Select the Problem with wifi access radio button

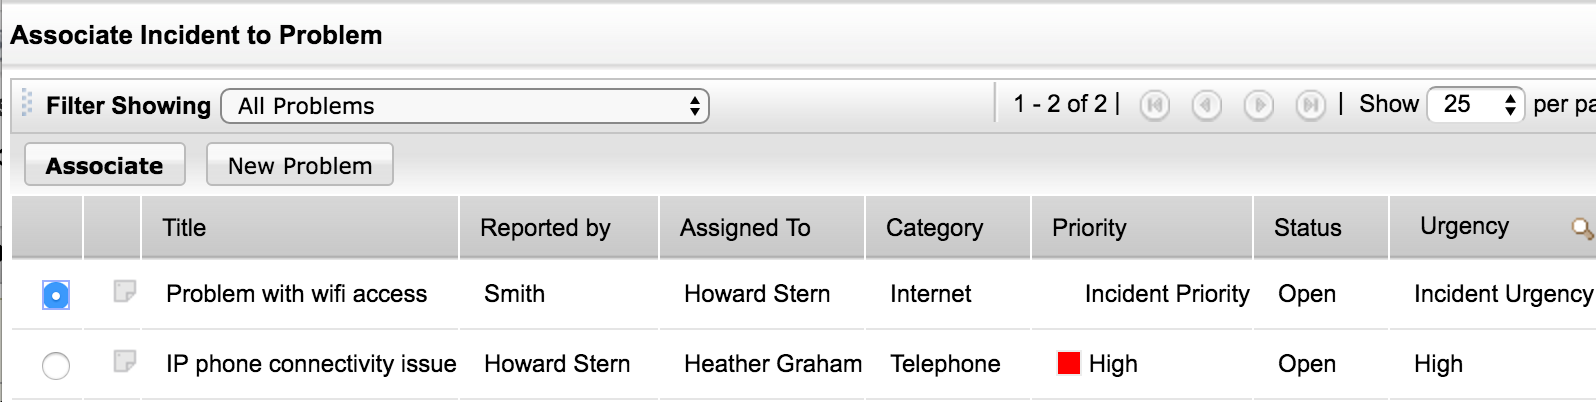click(x=56, y=295)
